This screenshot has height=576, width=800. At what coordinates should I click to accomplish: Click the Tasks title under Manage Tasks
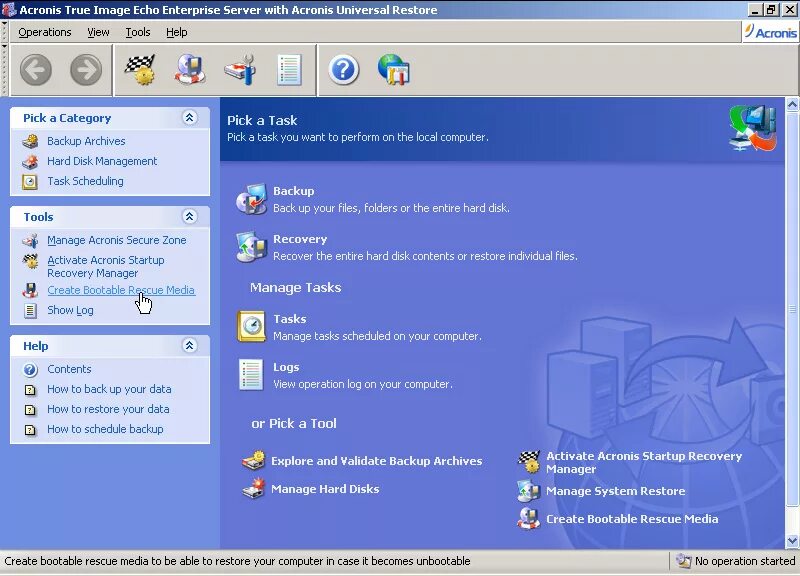(x=290, y=319)
